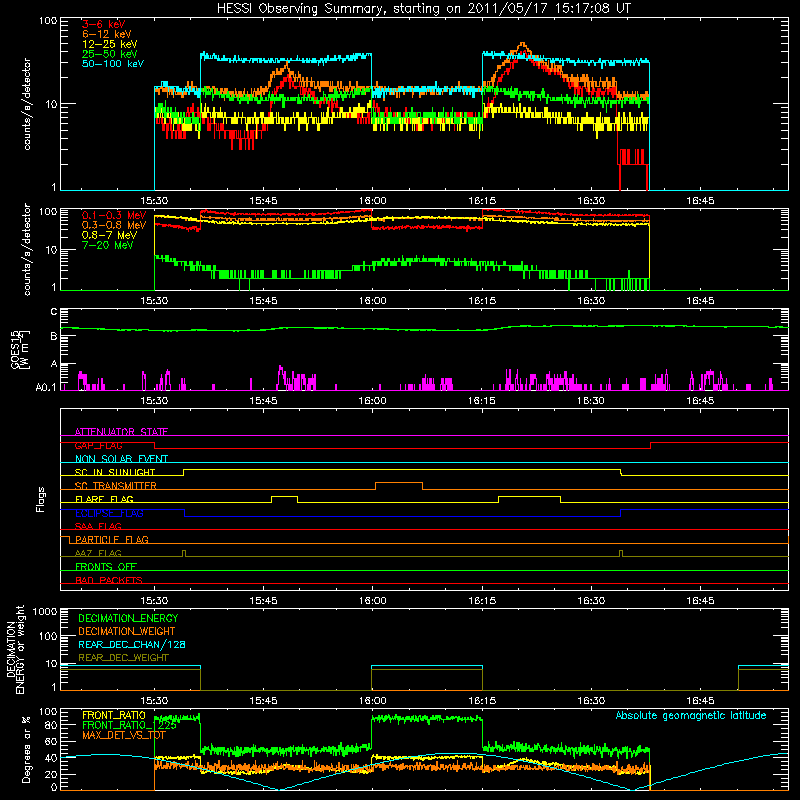This screenshot has width=800, height=800.
Task: Click the FRONTS_OFF flag label
Action: click(106, 567)
